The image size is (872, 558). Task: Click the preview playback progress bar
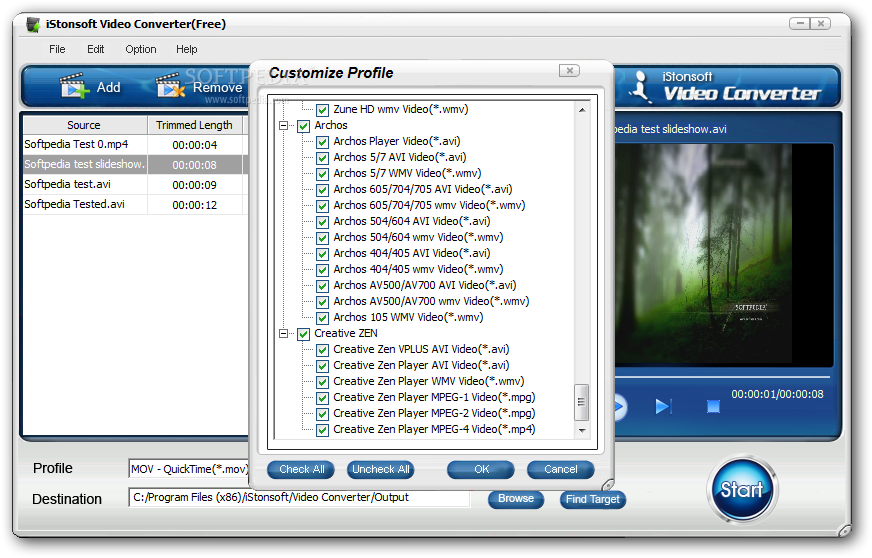(722, 377)
